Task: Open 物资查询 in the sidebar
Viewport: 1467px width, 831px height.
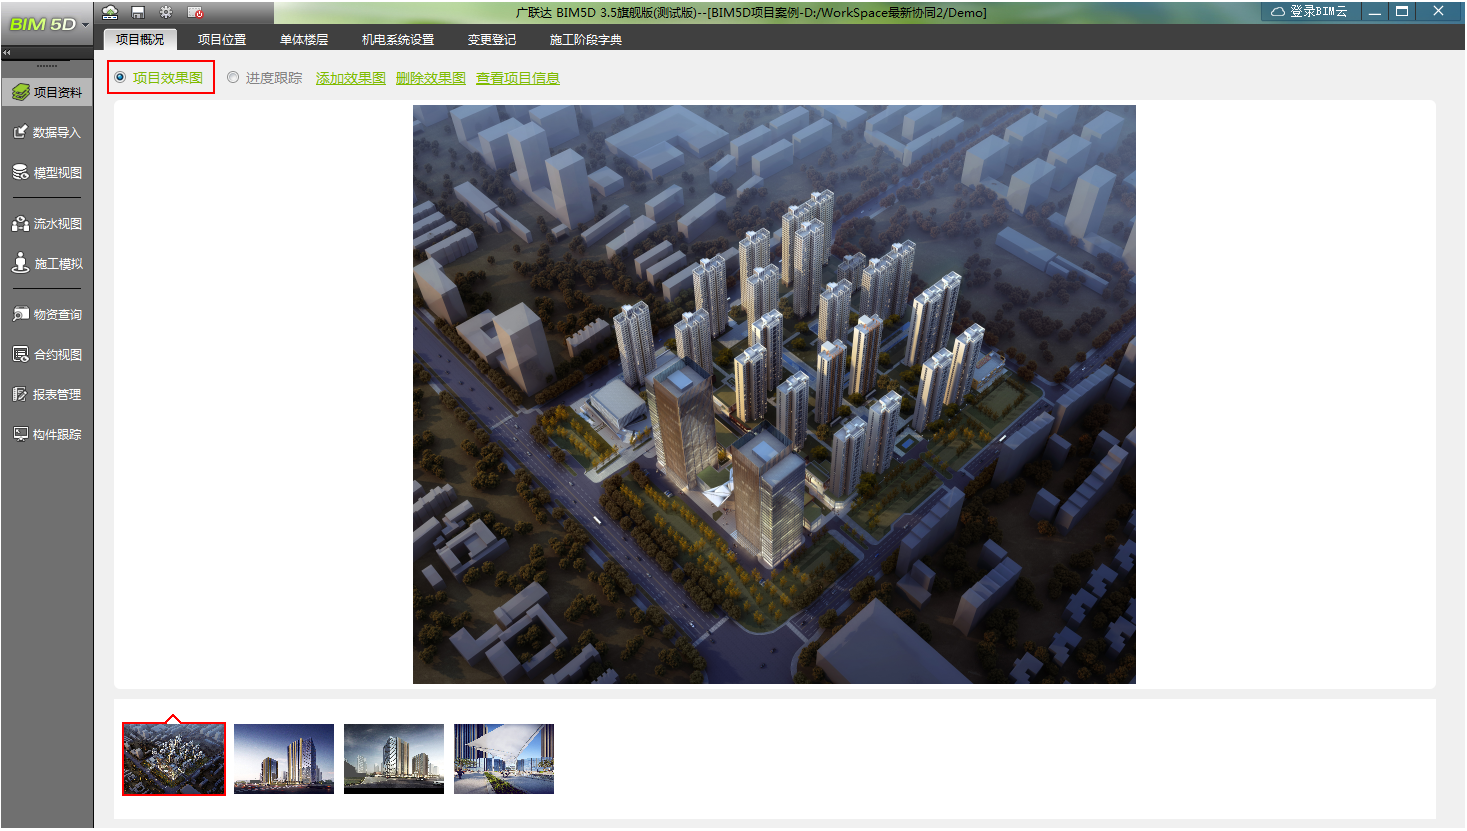Action: coord(47,314)
